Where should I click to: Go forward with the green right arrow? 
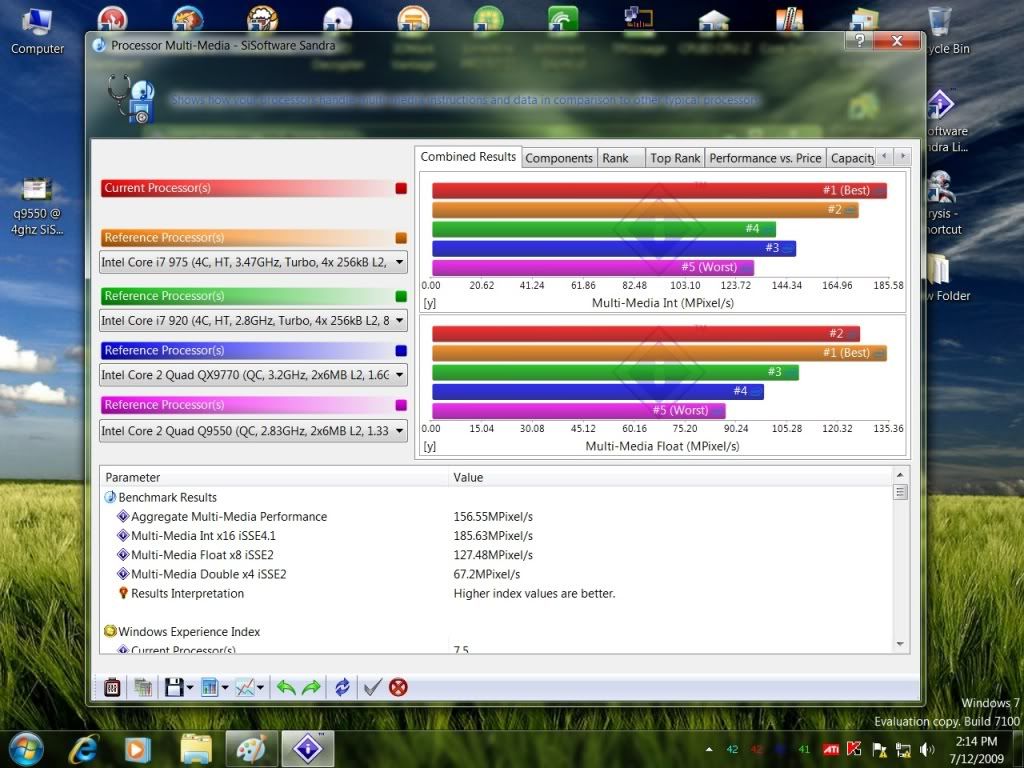[x=312, y=687]
